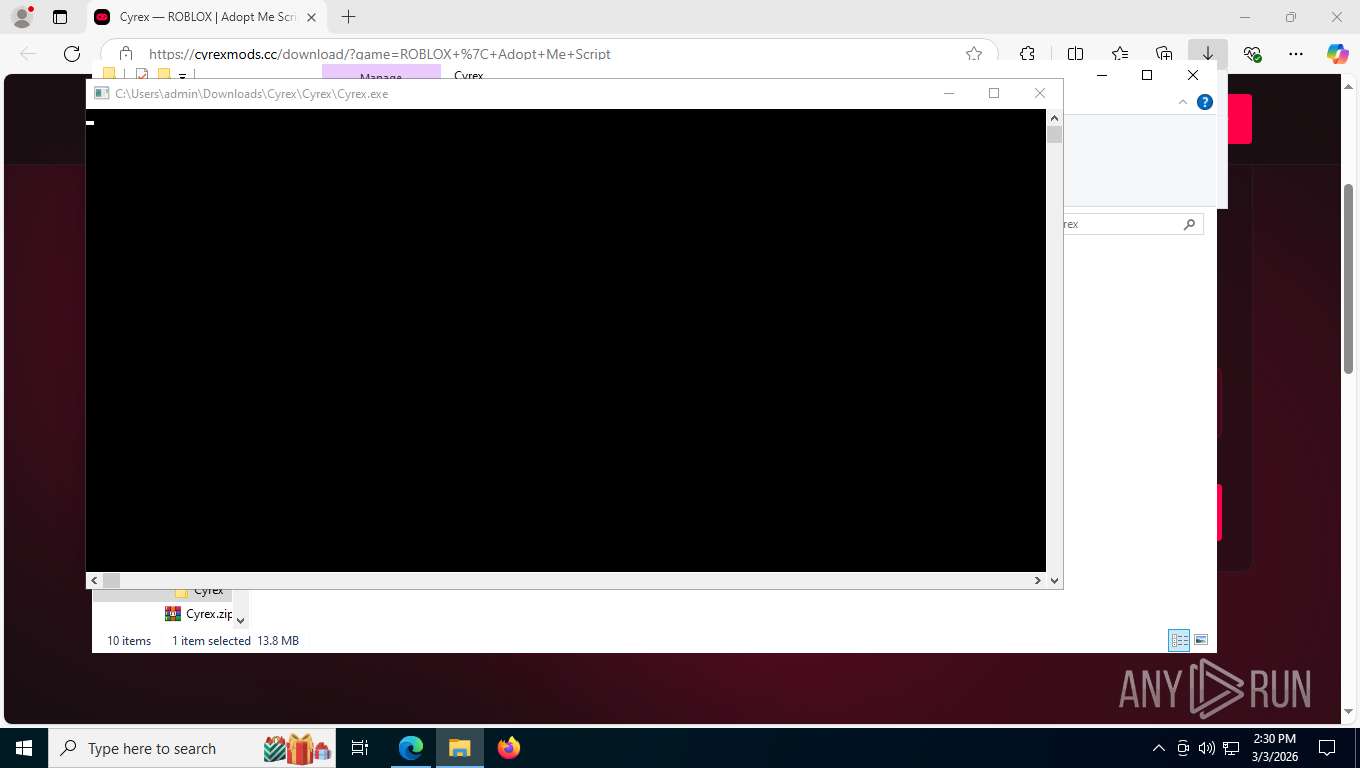Open the Manage tab in File Explorer
Image resolution: width=1360 pixels, height=768 pixels.
[381, 72]
